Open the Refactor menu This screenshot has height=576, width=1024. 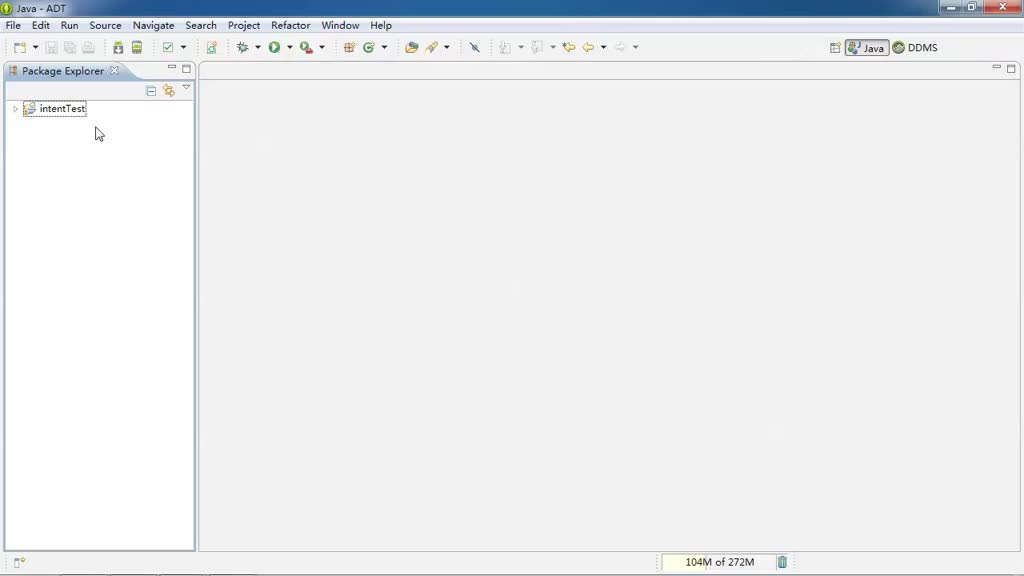pyautogui.click(x=291, y=25)
